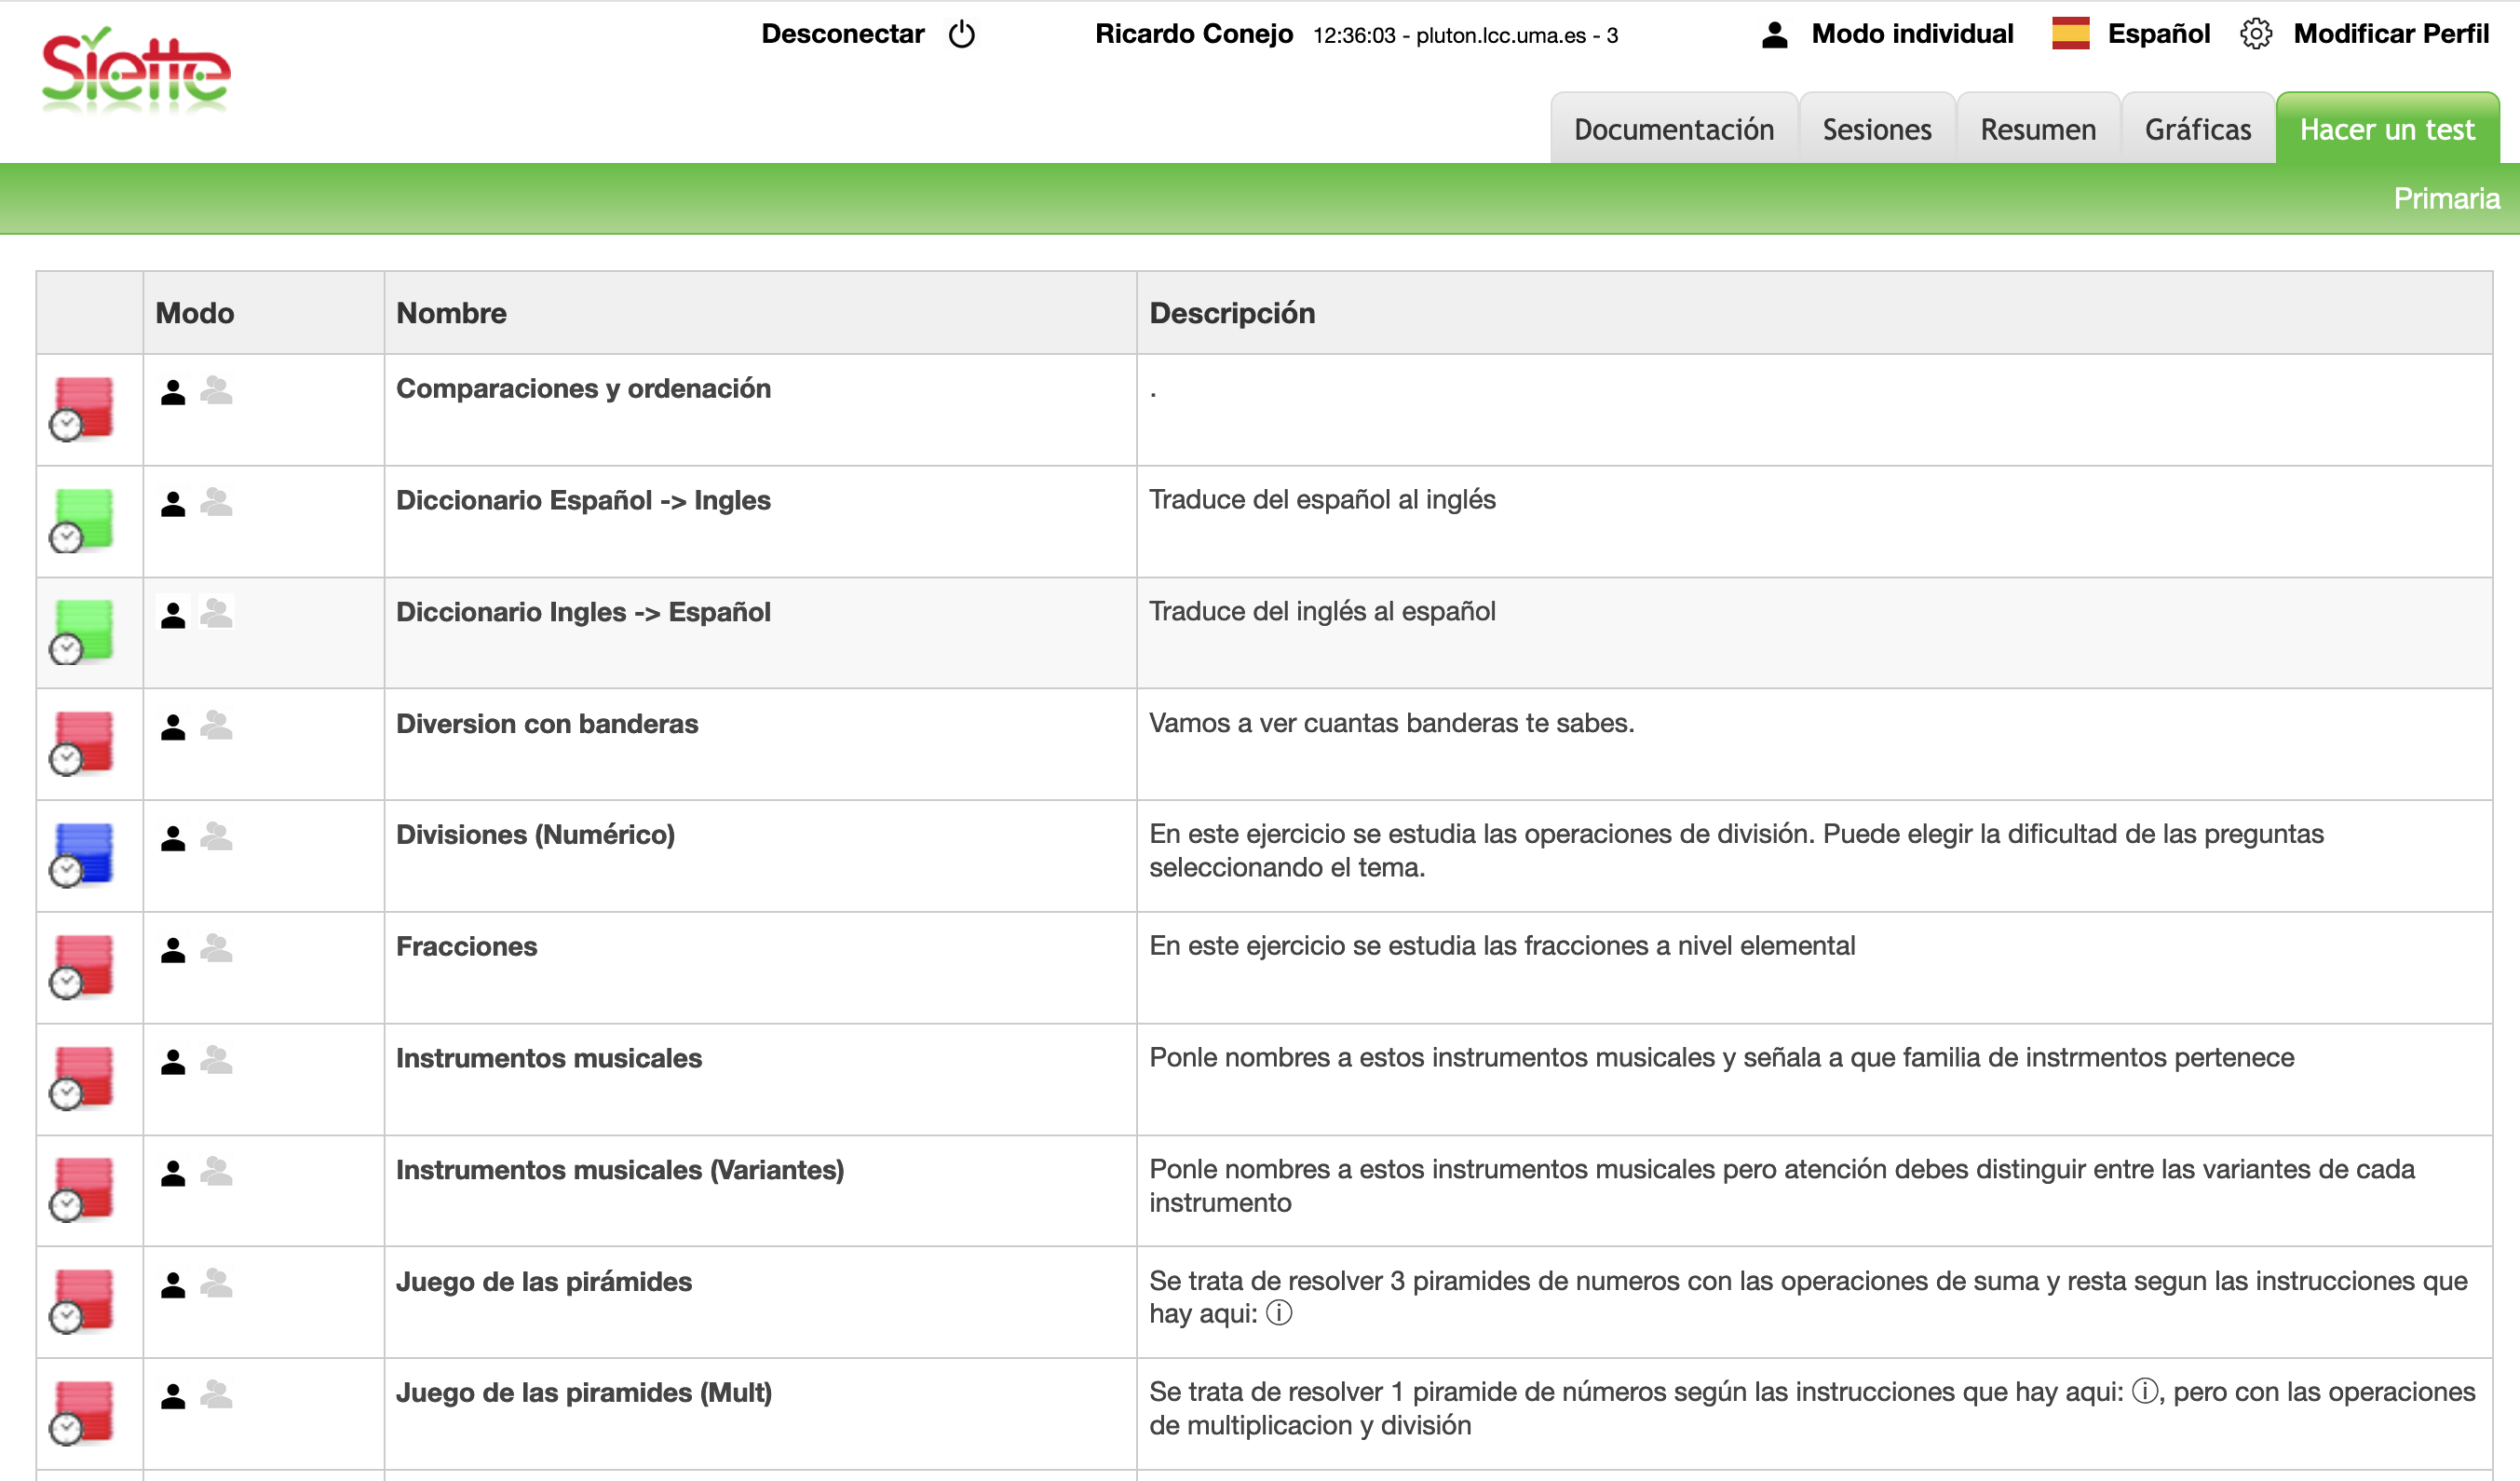Open the Sesiones tab
Image resolution: width=2520 pixels, height=1481 pixels.
pos(1876,130)
